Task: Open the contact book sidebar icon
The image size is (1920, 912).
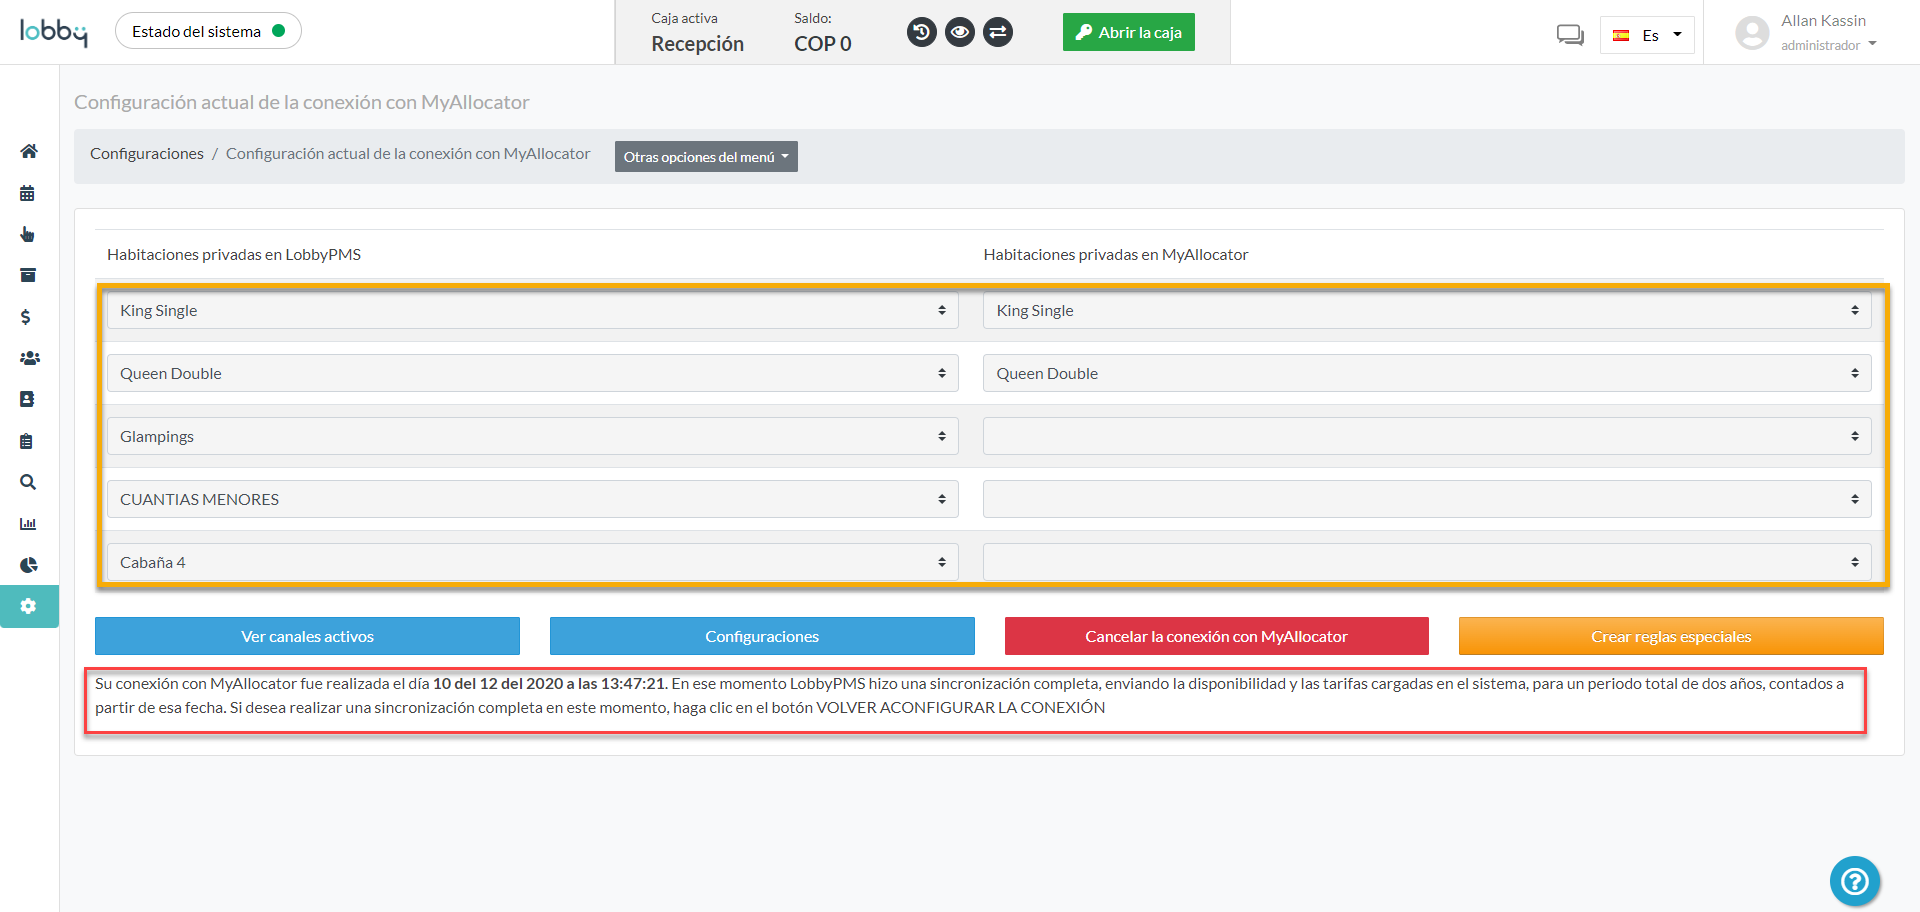Action: coord(27,399)
